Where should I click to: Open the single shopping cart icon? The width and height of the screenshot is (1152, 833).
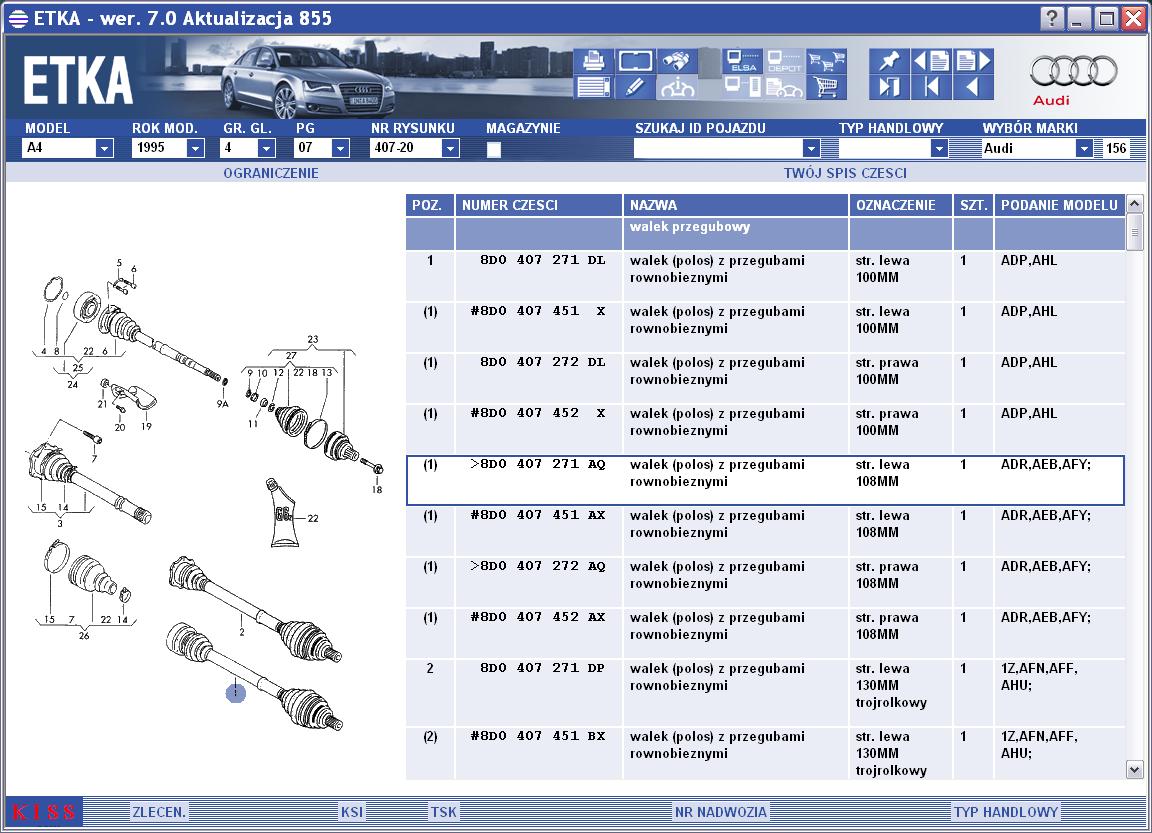tap(827, 87)
